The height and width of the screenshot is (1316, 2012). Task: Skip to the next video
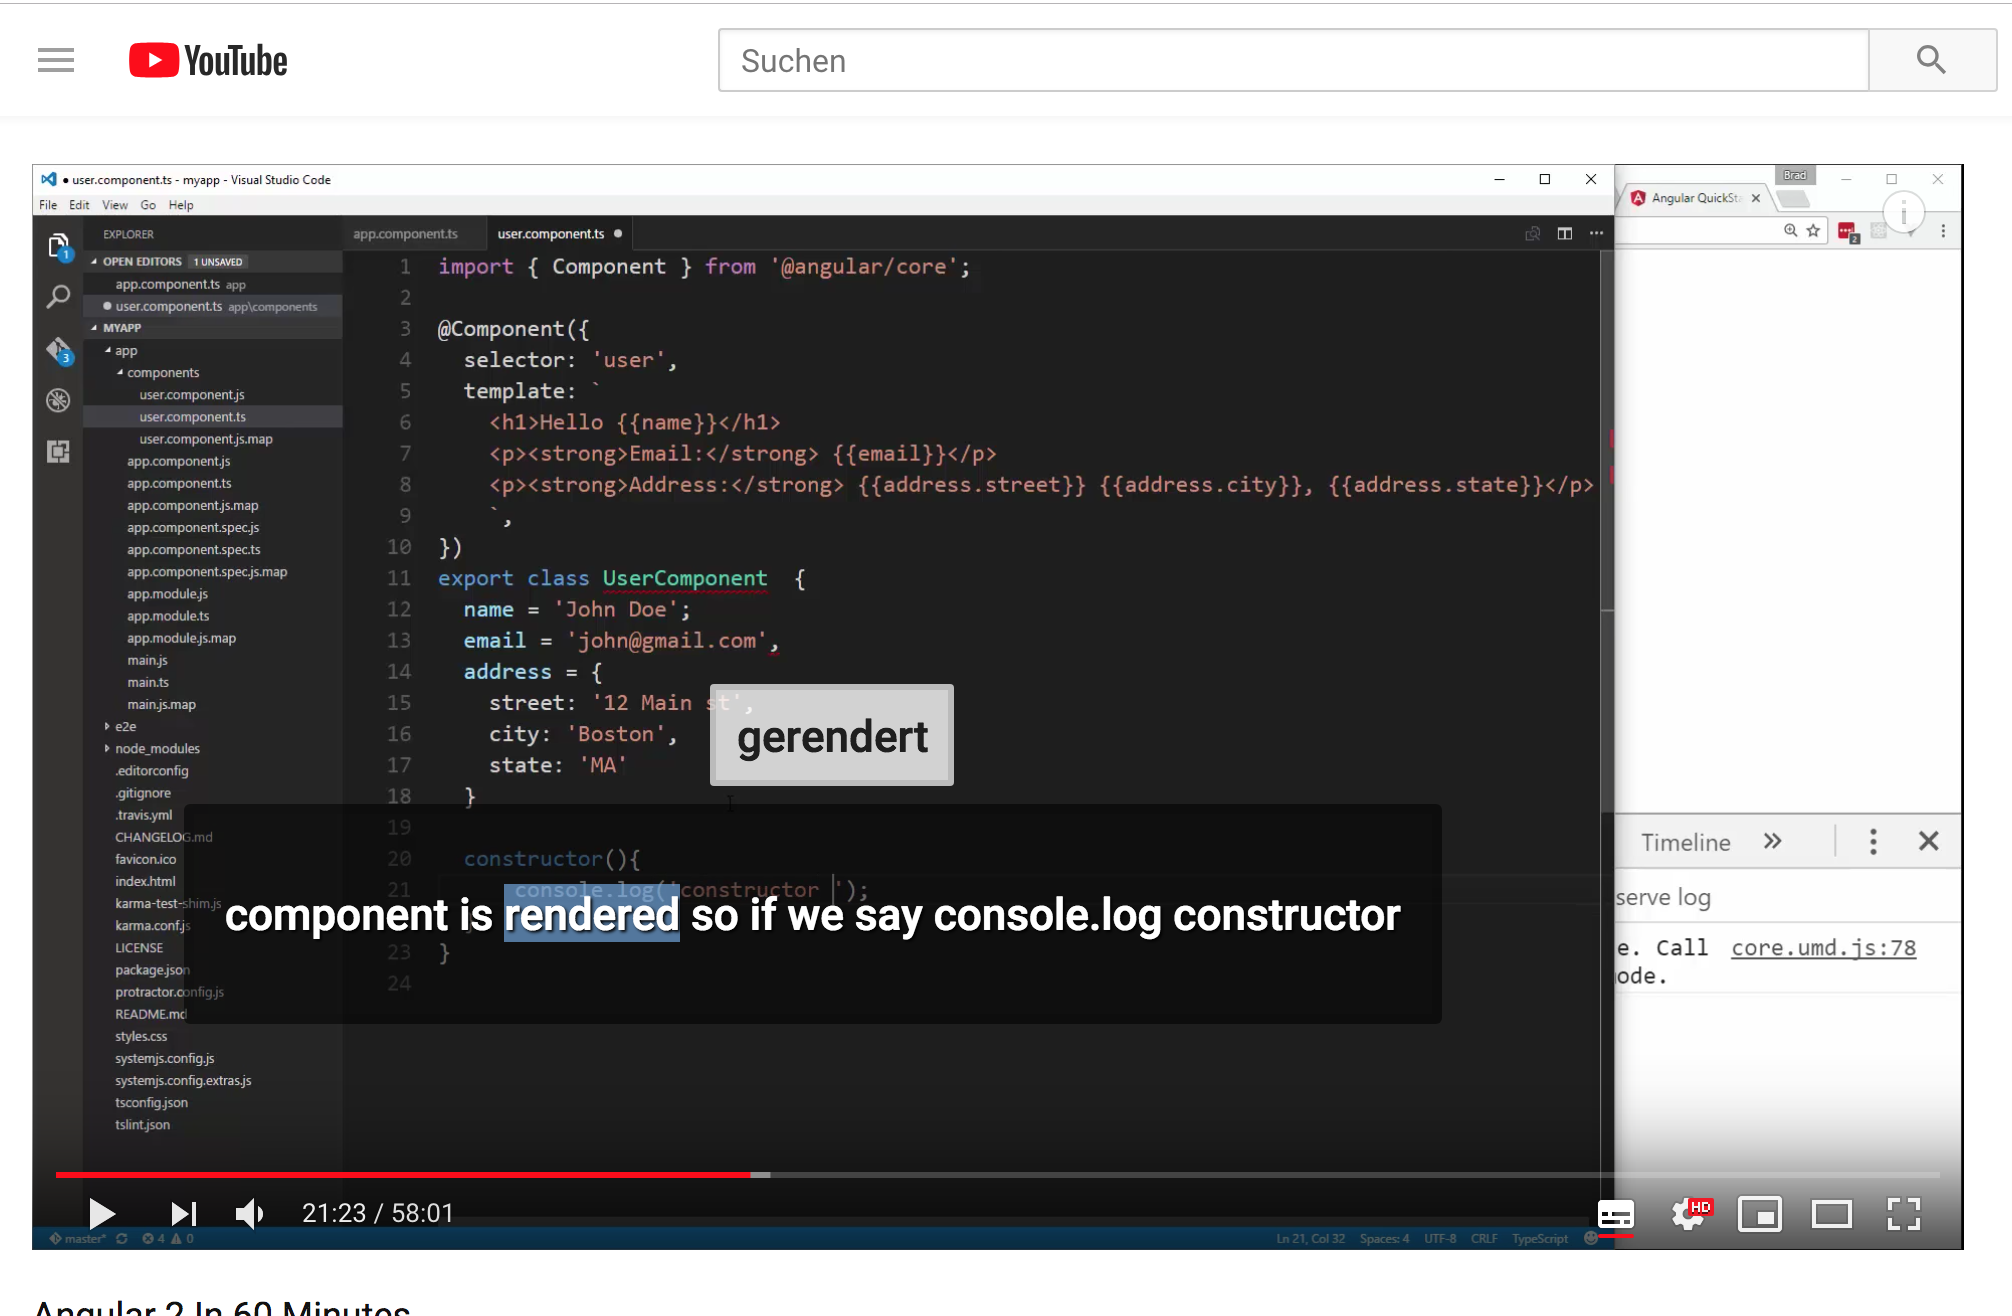[x=183, y=1213]
